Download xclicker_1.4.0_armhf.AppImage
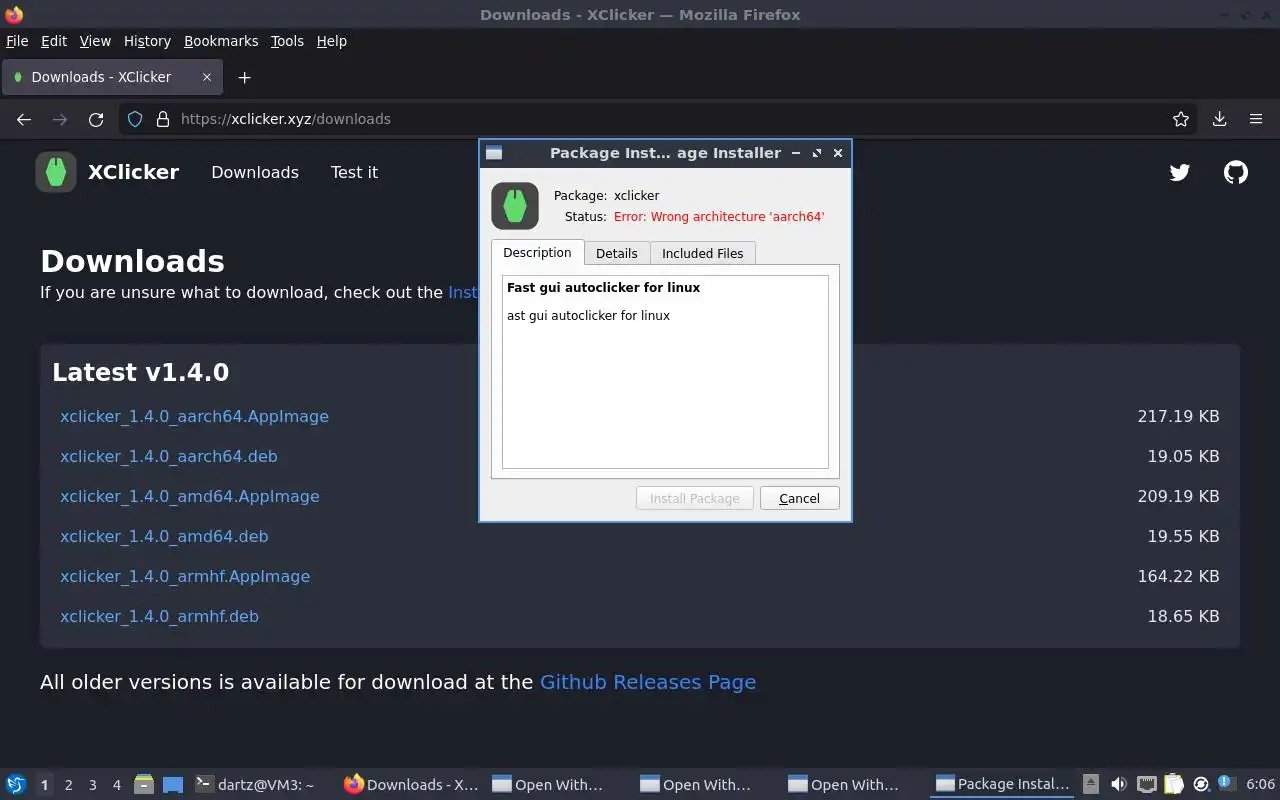1280x800 pixels. (185, 576)
